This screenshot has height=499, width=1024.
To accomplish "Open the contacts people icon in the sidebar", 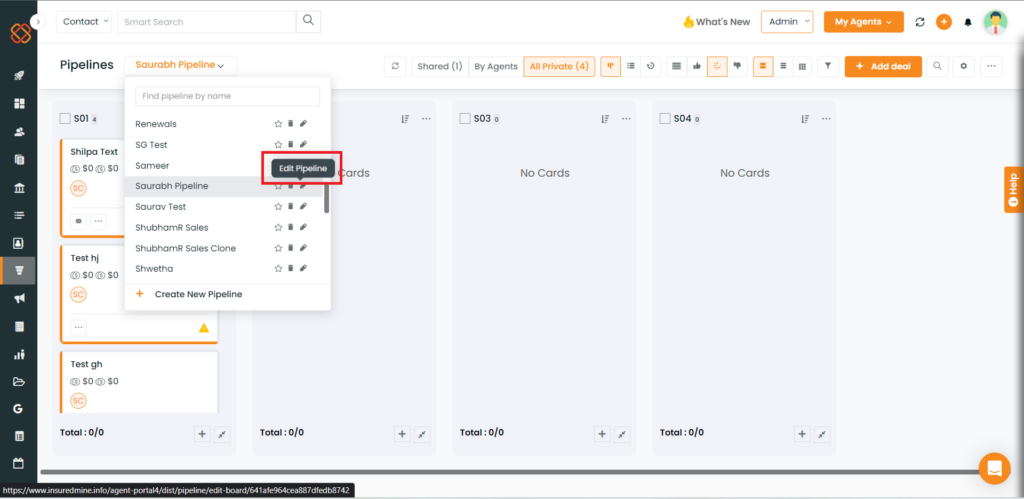I will point(19,131).
